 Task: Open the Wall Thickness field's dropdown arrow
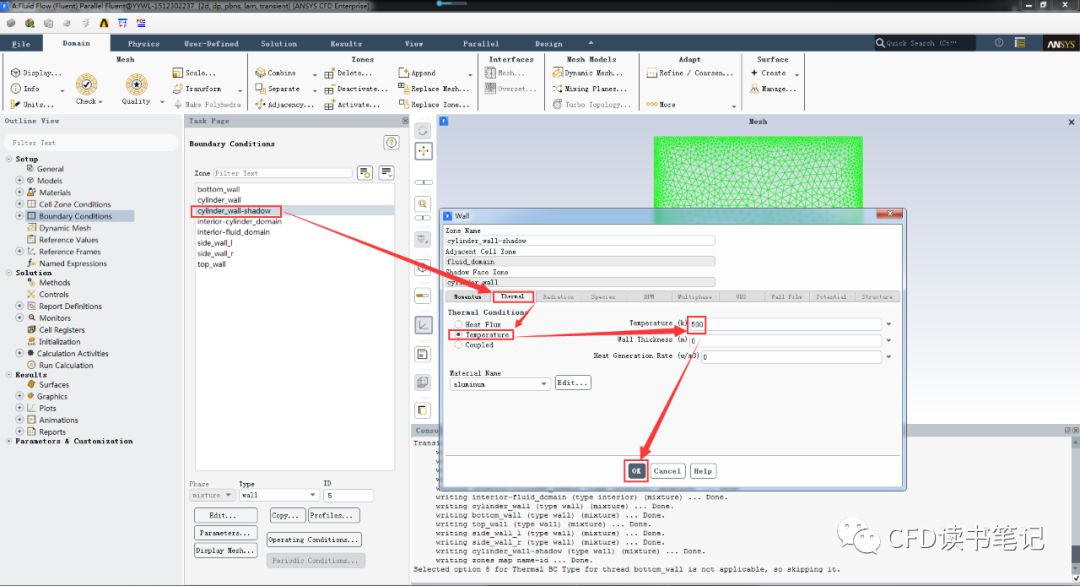pos(889,340)
